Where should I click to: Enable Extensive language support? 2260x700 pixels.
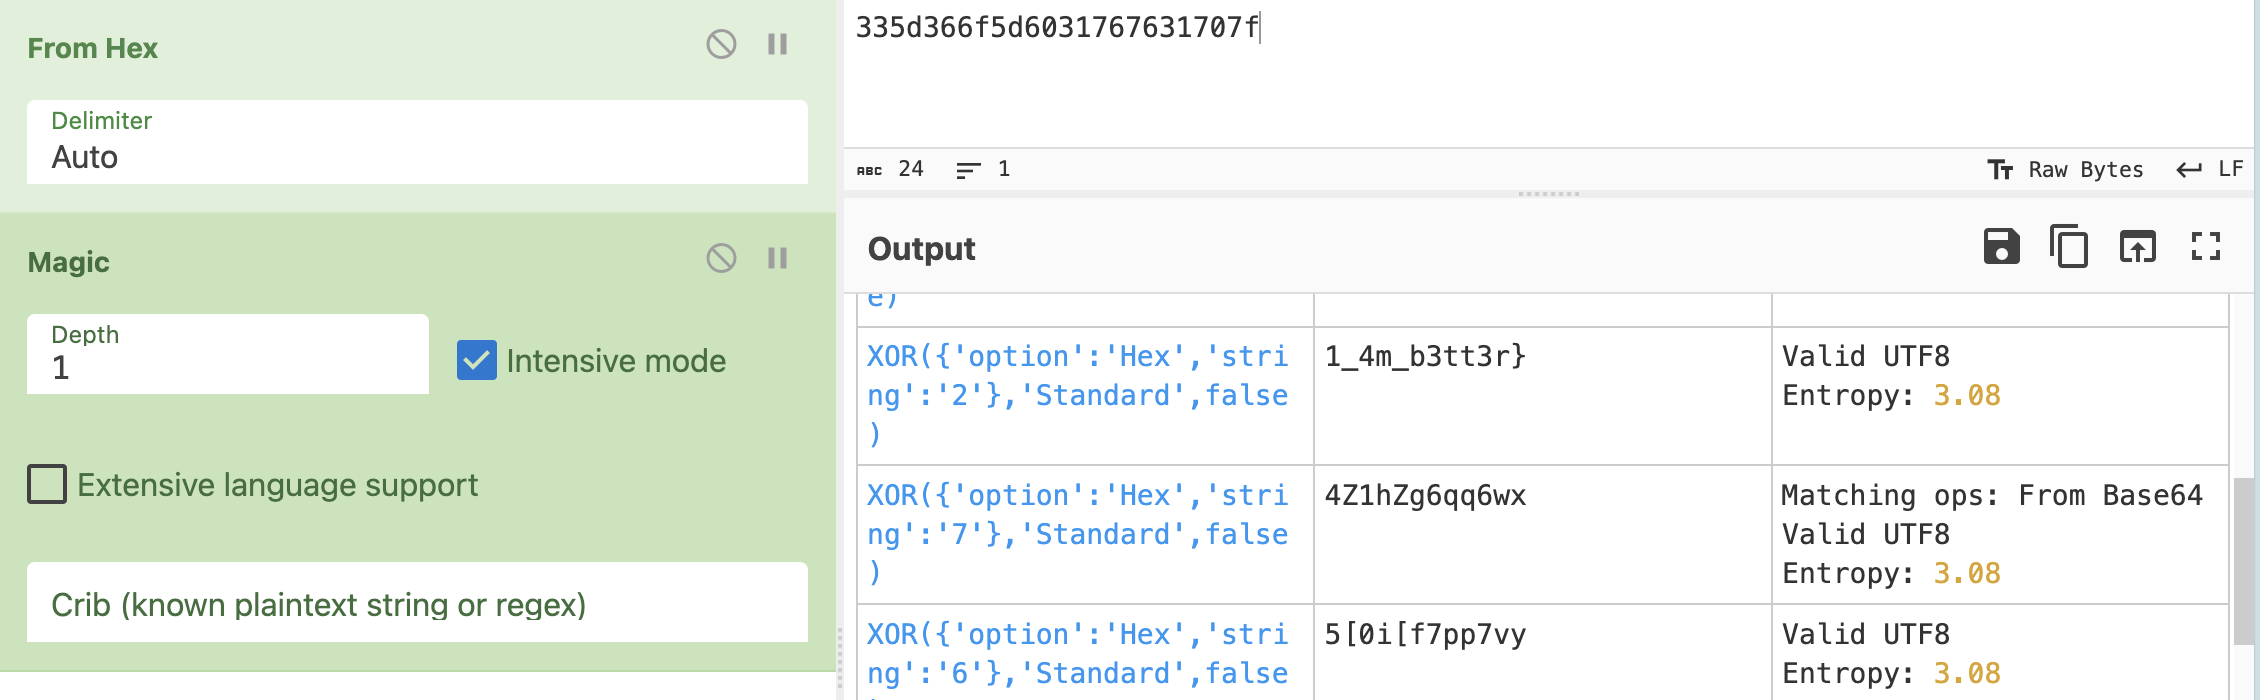point(47,485)
